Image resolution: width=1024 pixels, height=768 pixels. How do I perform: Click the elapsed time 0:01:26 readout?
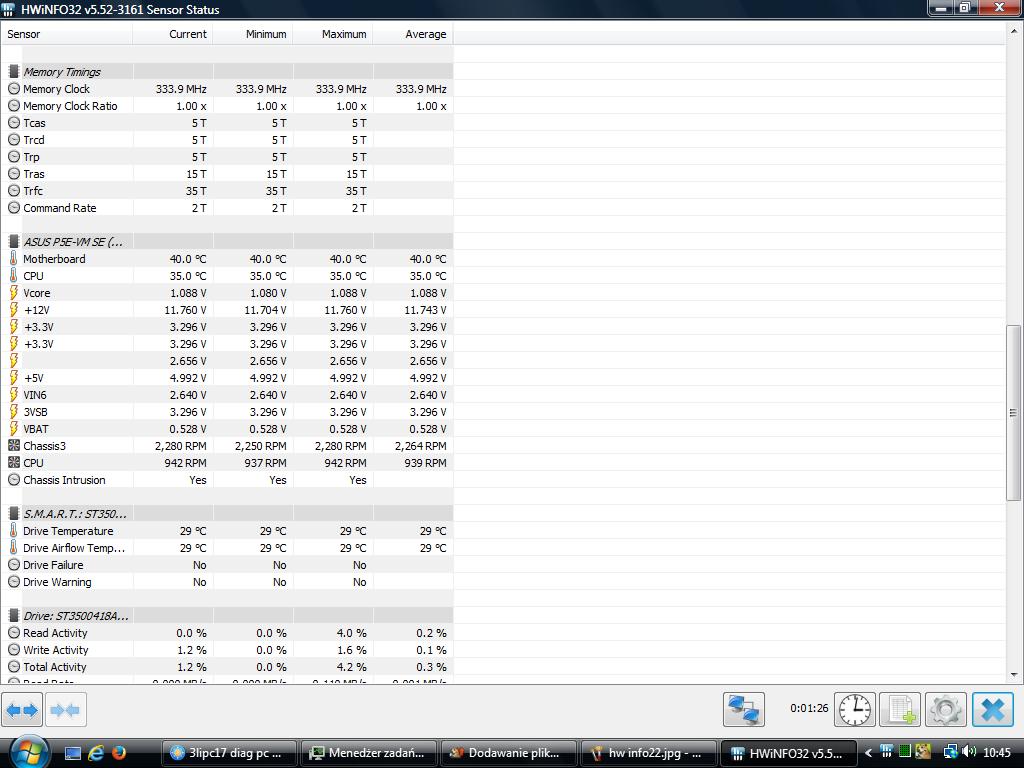(x=809, y=708)
